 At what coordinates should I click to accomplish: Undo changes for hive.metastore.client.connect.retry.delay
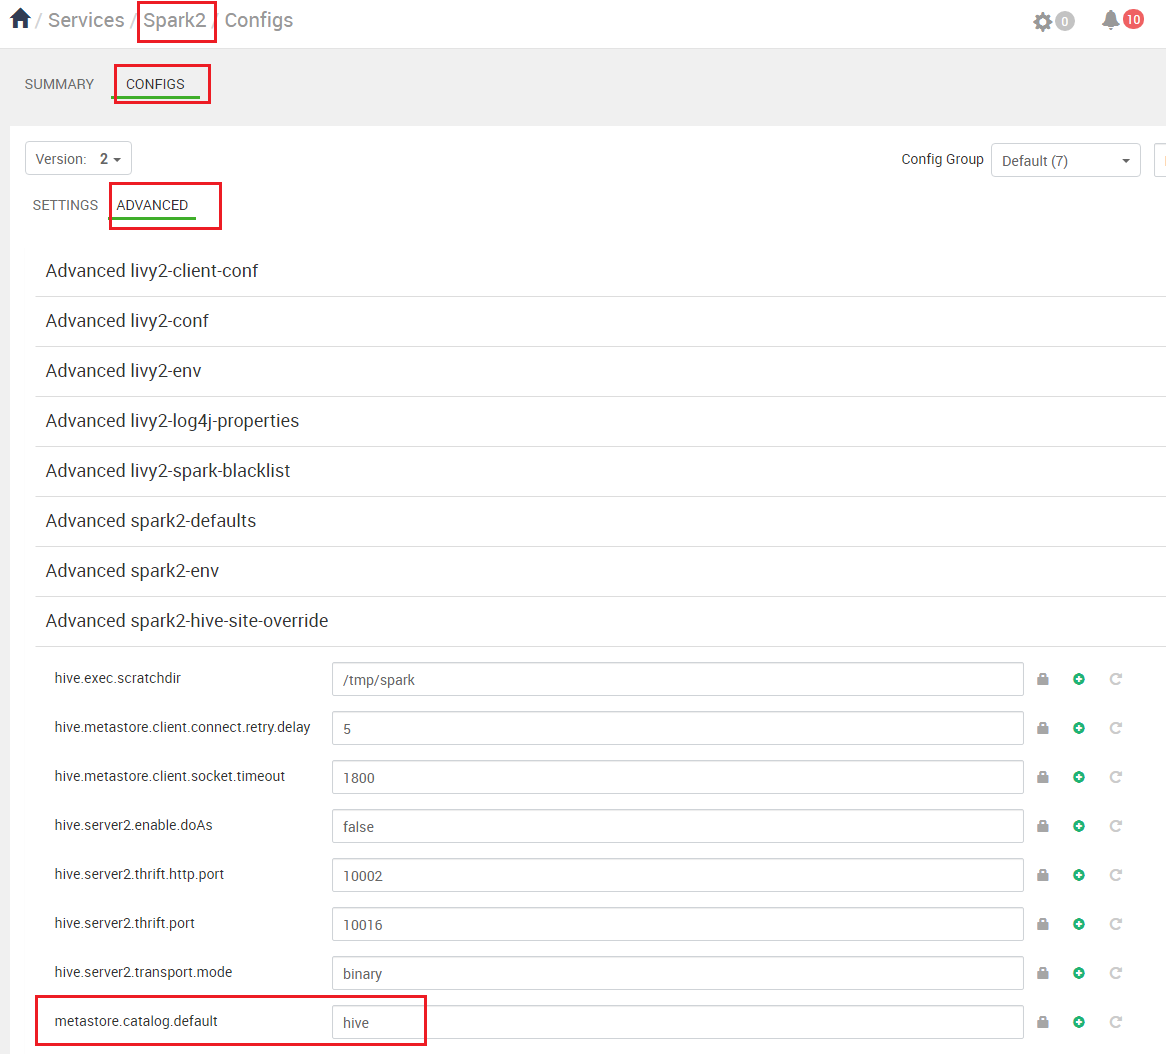coord(1115,728)
